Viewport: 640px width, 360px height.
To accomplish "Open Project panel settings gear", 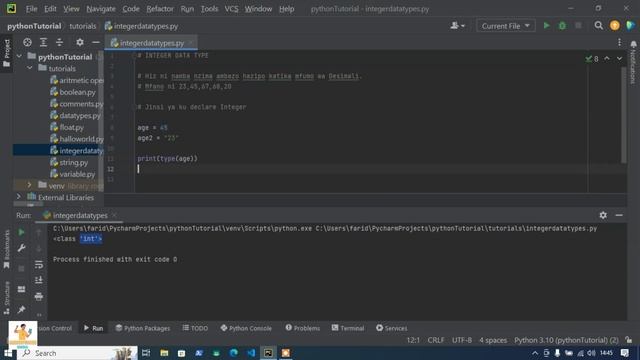I will point(80,42).
